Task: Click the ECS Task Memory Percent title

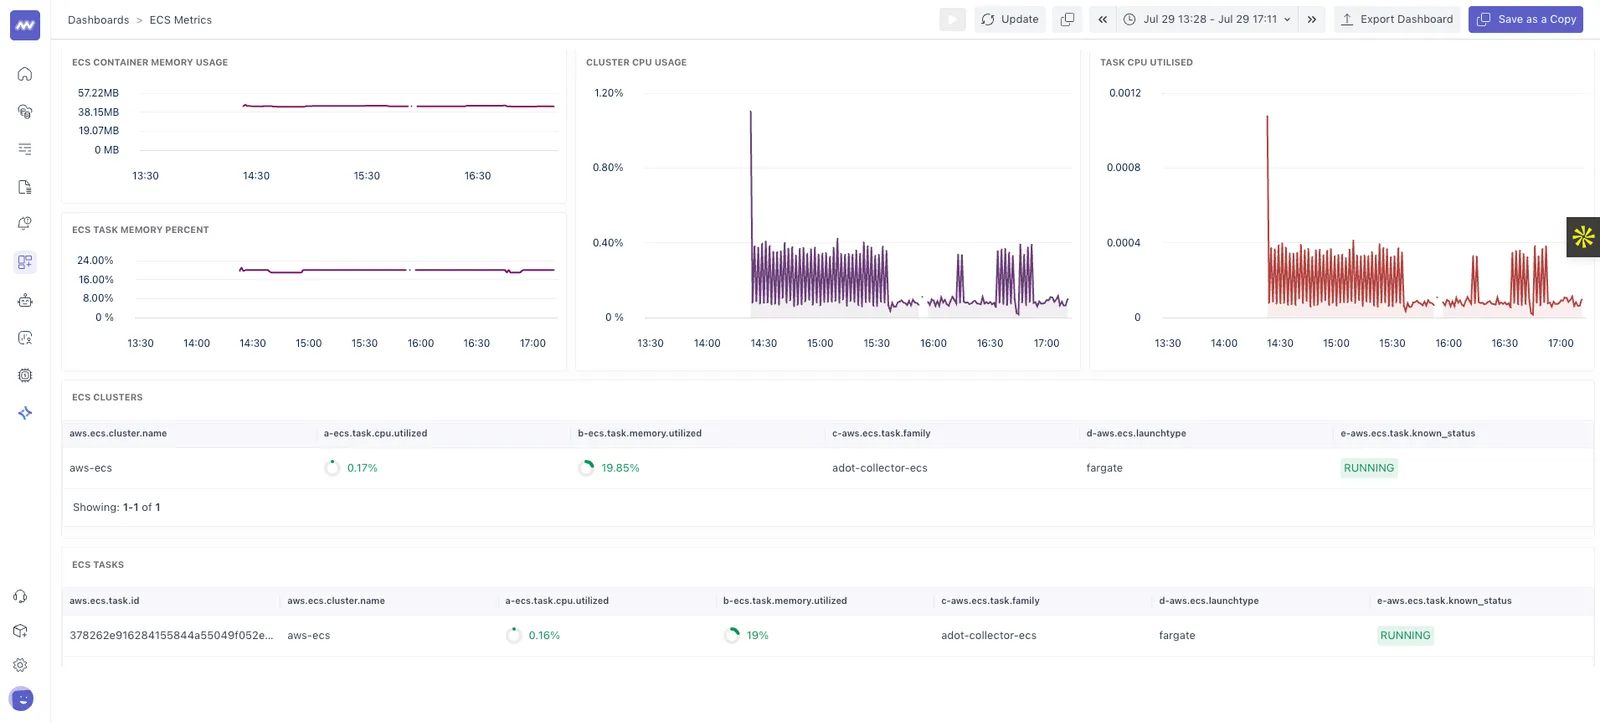Action: click(x=140, y=230)
